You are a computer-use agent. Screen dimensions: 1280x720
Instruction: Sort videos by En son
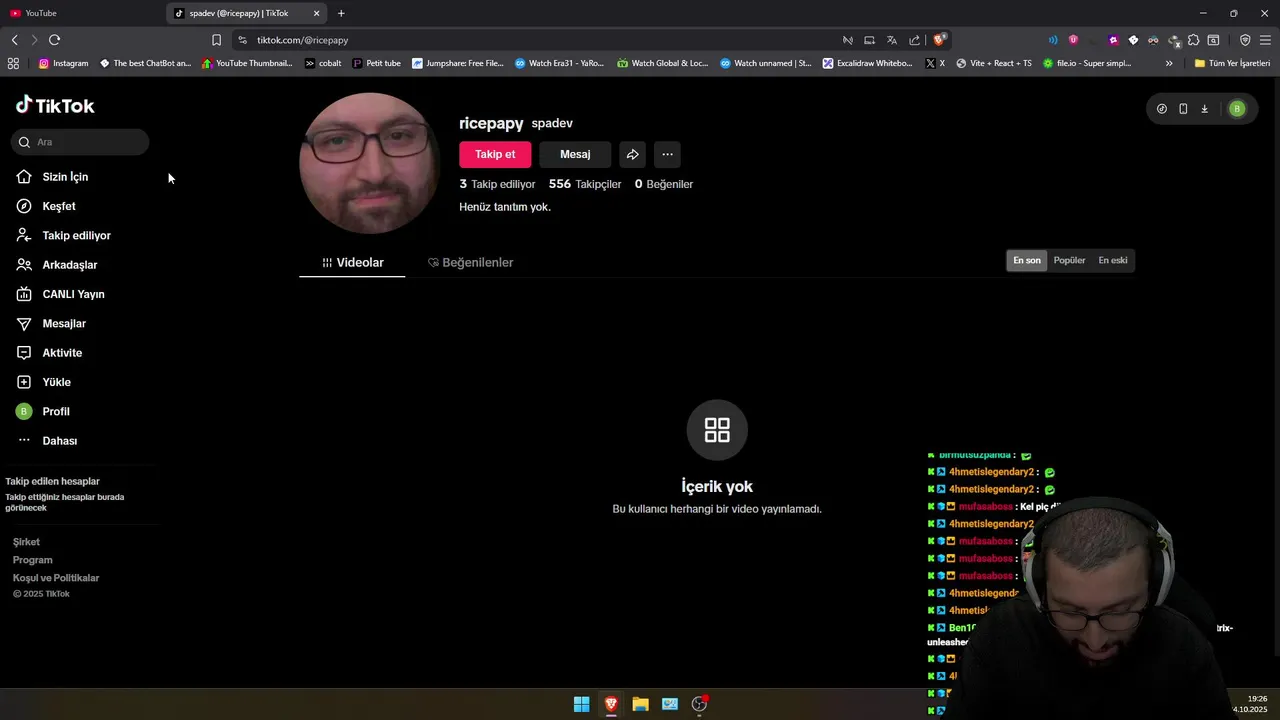pos(1027,260)
